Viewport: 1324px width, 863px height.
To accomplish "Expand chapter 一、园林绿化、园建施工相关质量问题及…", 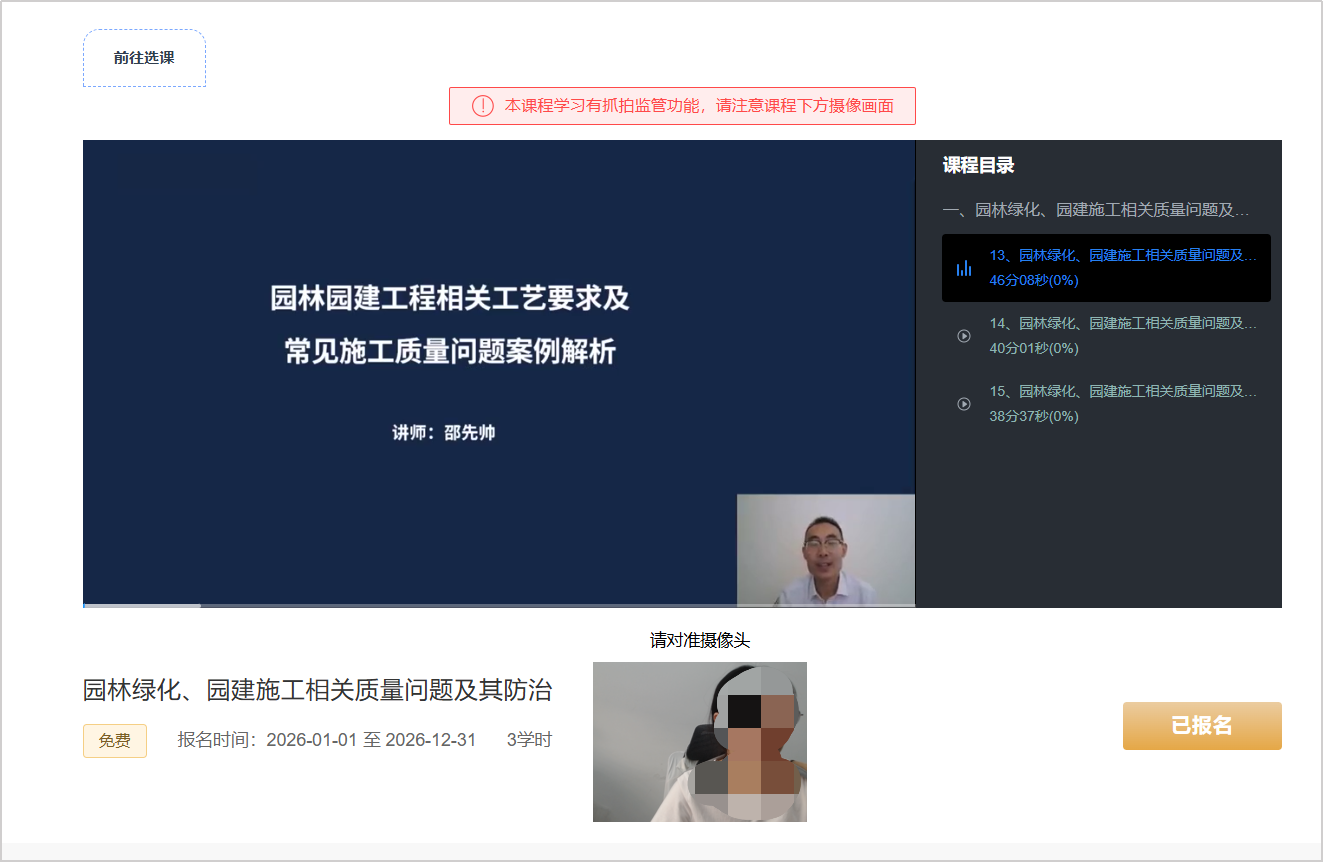I will coord(1096,210).
